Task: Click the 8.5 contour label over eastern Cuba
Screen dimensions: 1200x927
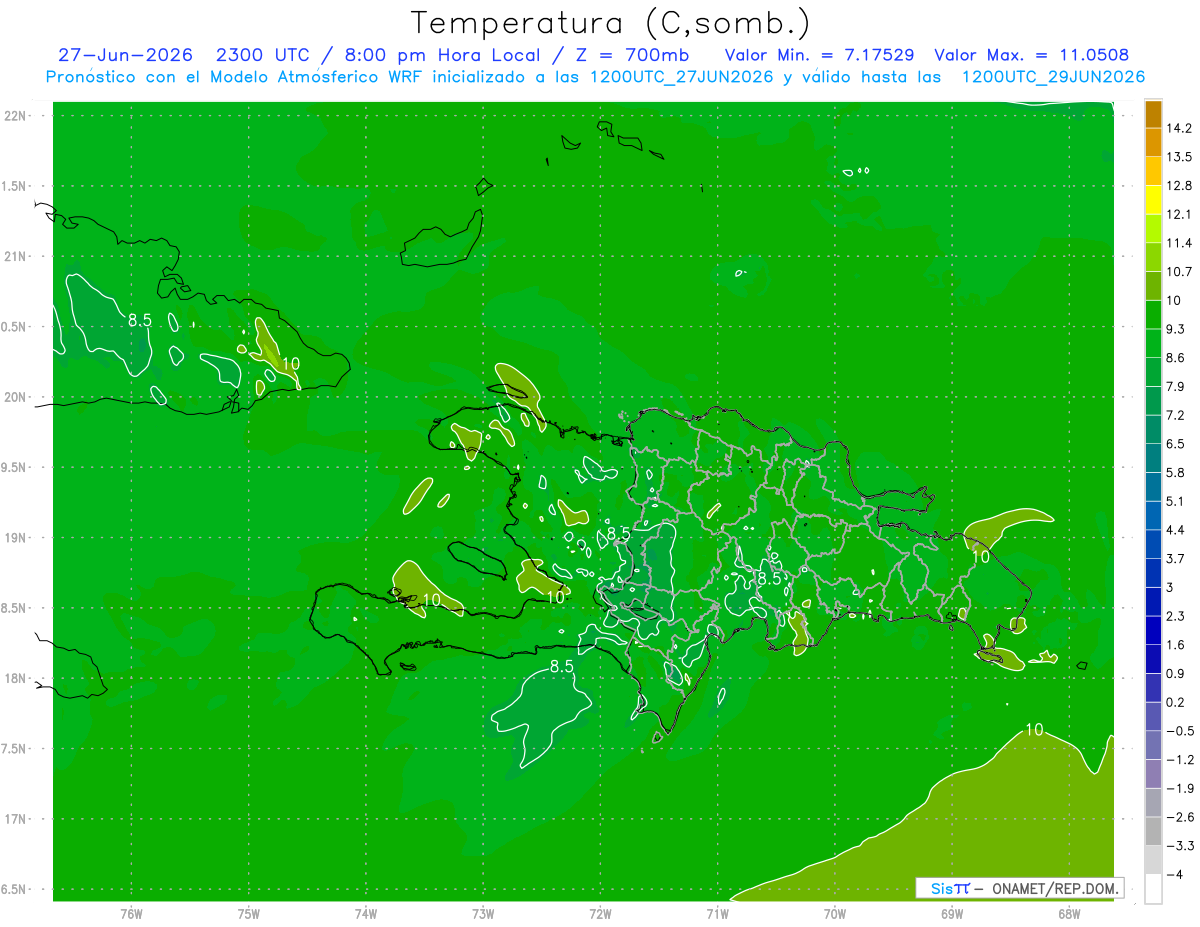Action: [140, 320]
